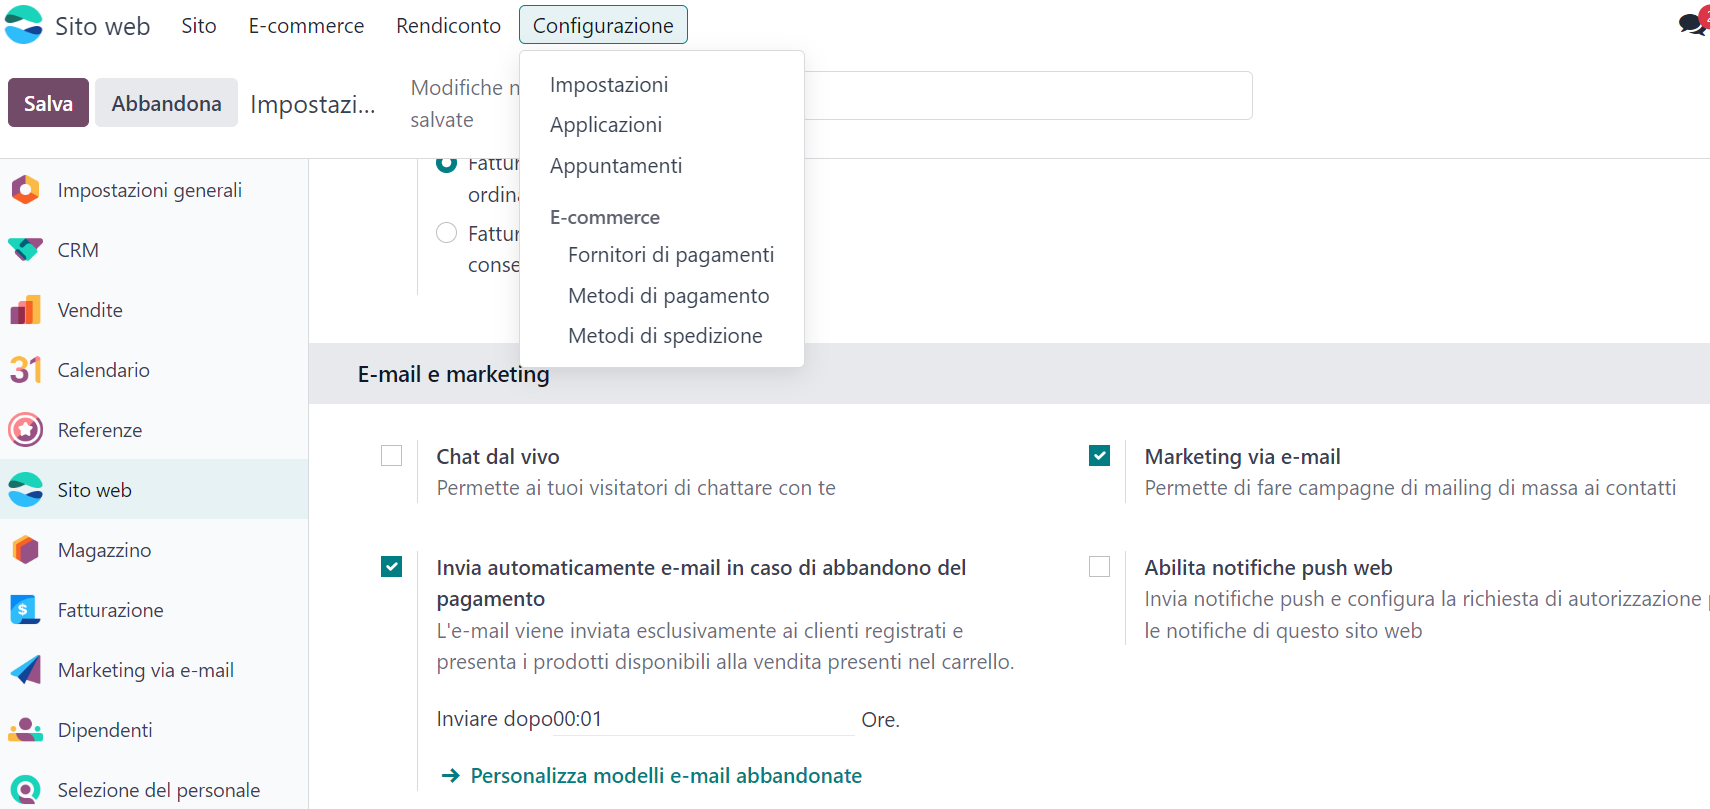This screenshot has height=809, width=1710.
Task: Open the chat messages icon
Action: point(1692,24)
